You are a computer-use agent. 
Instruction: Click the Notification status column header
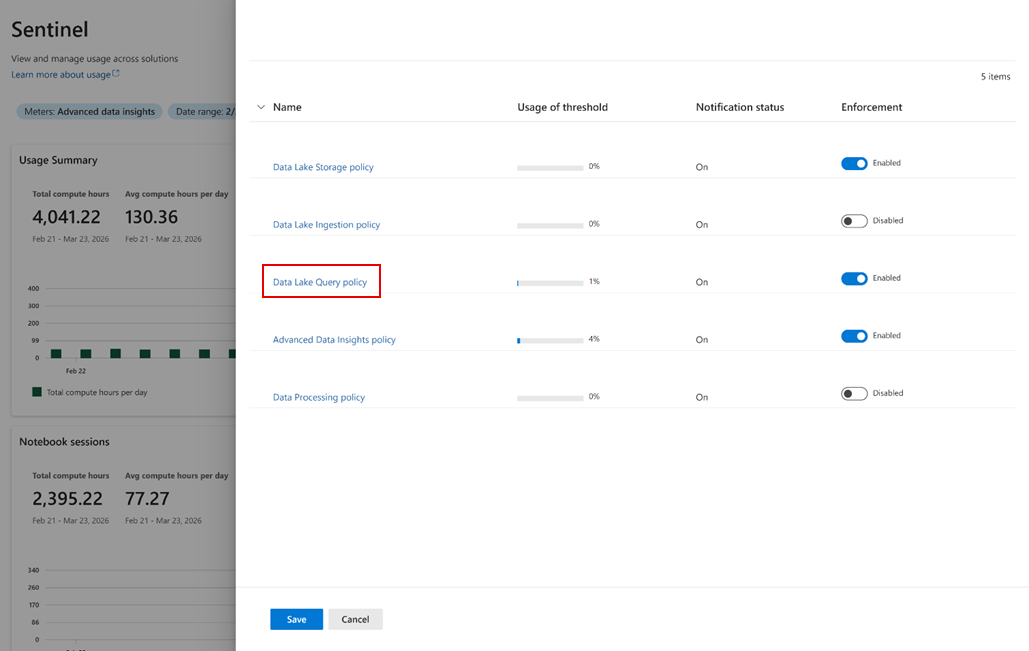(x=740, y=107)
